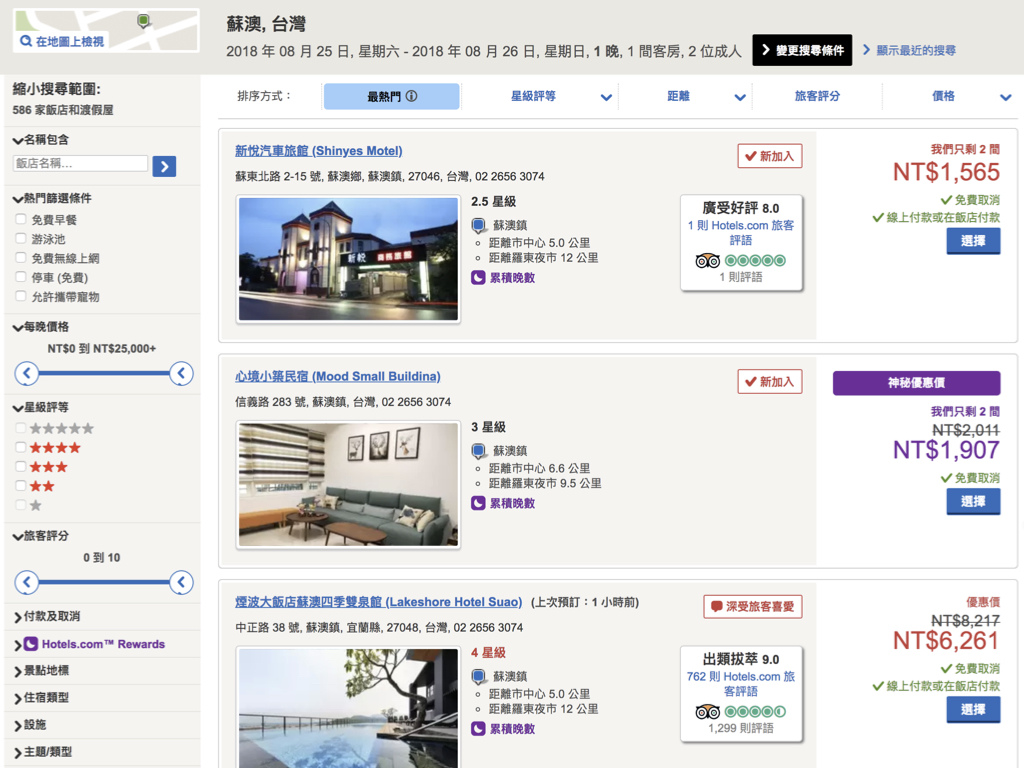
Task: Expand the 設施 filter section
Action: (30, 725)
